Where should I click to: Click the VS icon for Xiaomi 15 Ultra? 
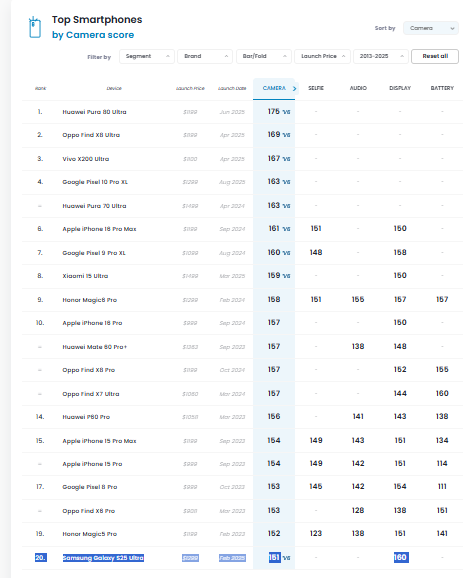coord(286,276)
